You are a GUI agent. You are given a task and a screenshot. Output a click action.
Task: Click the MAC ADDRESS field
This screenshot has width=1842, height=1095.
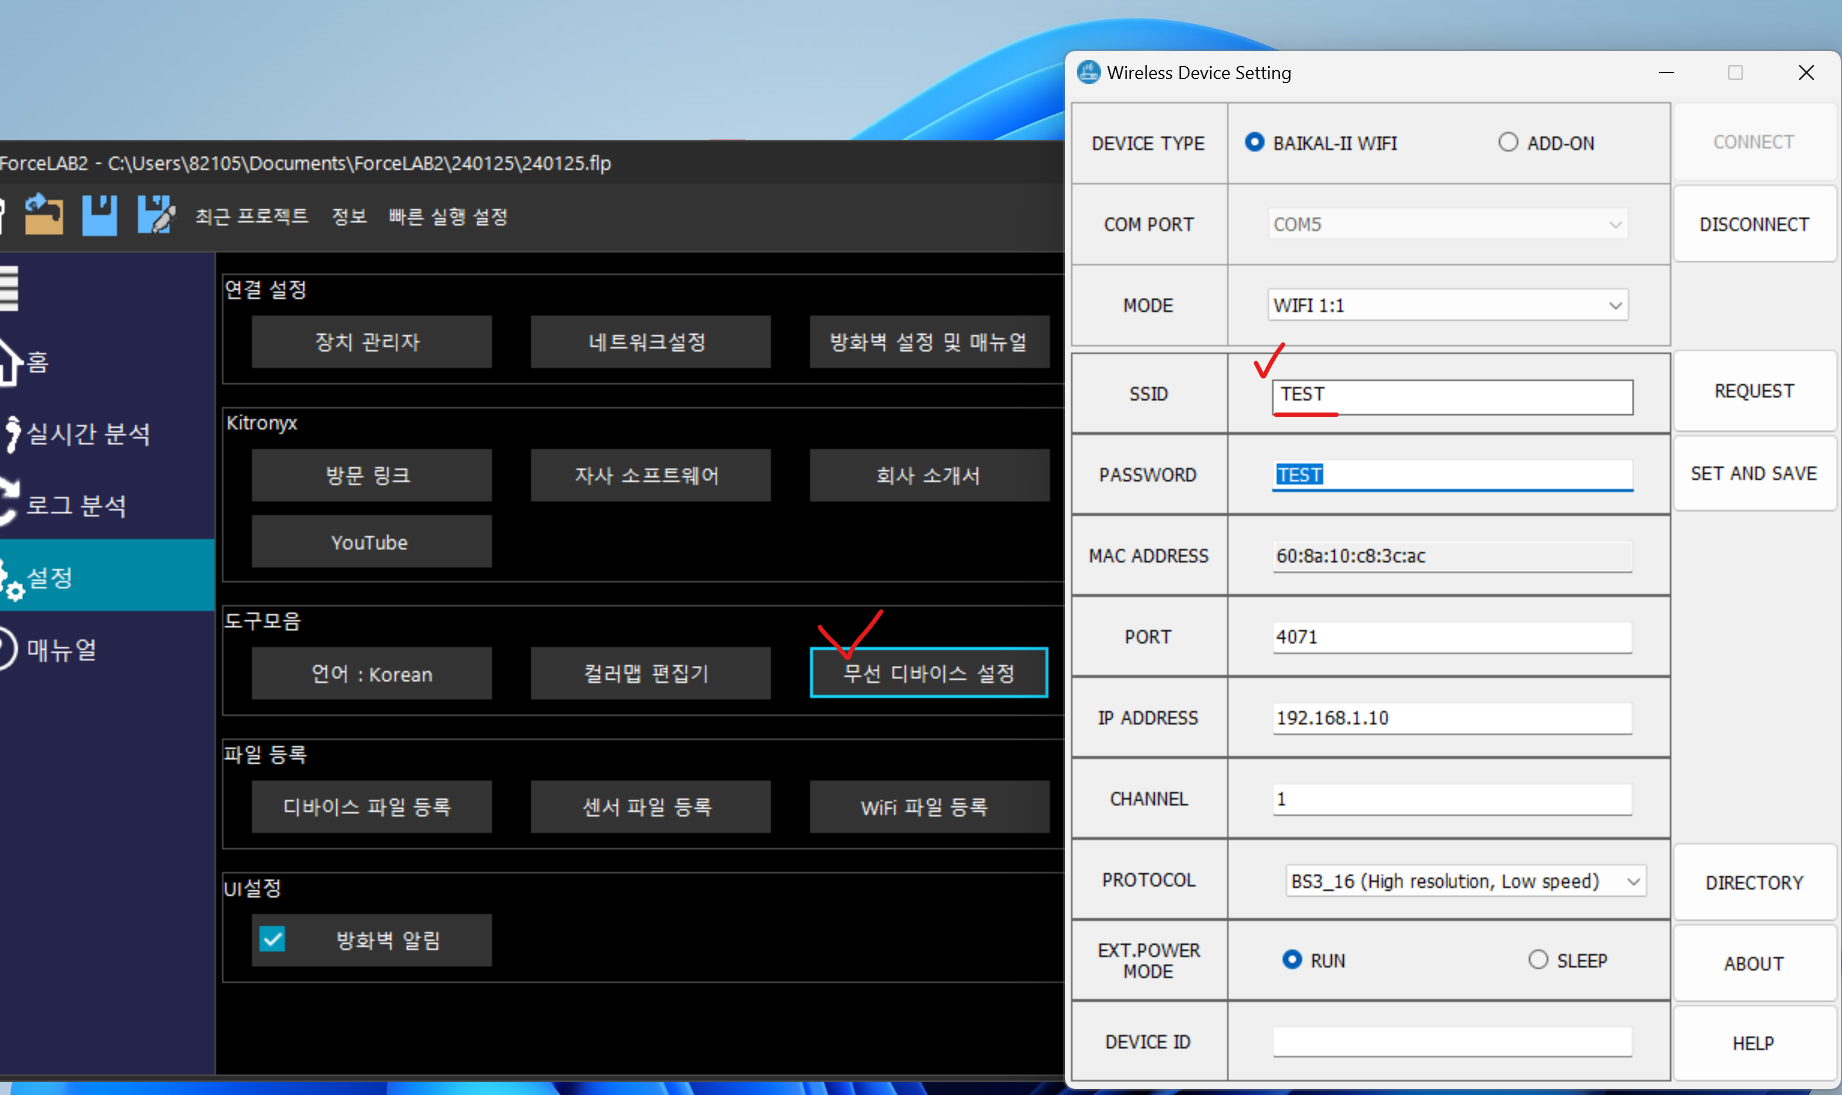point(1453,556)
